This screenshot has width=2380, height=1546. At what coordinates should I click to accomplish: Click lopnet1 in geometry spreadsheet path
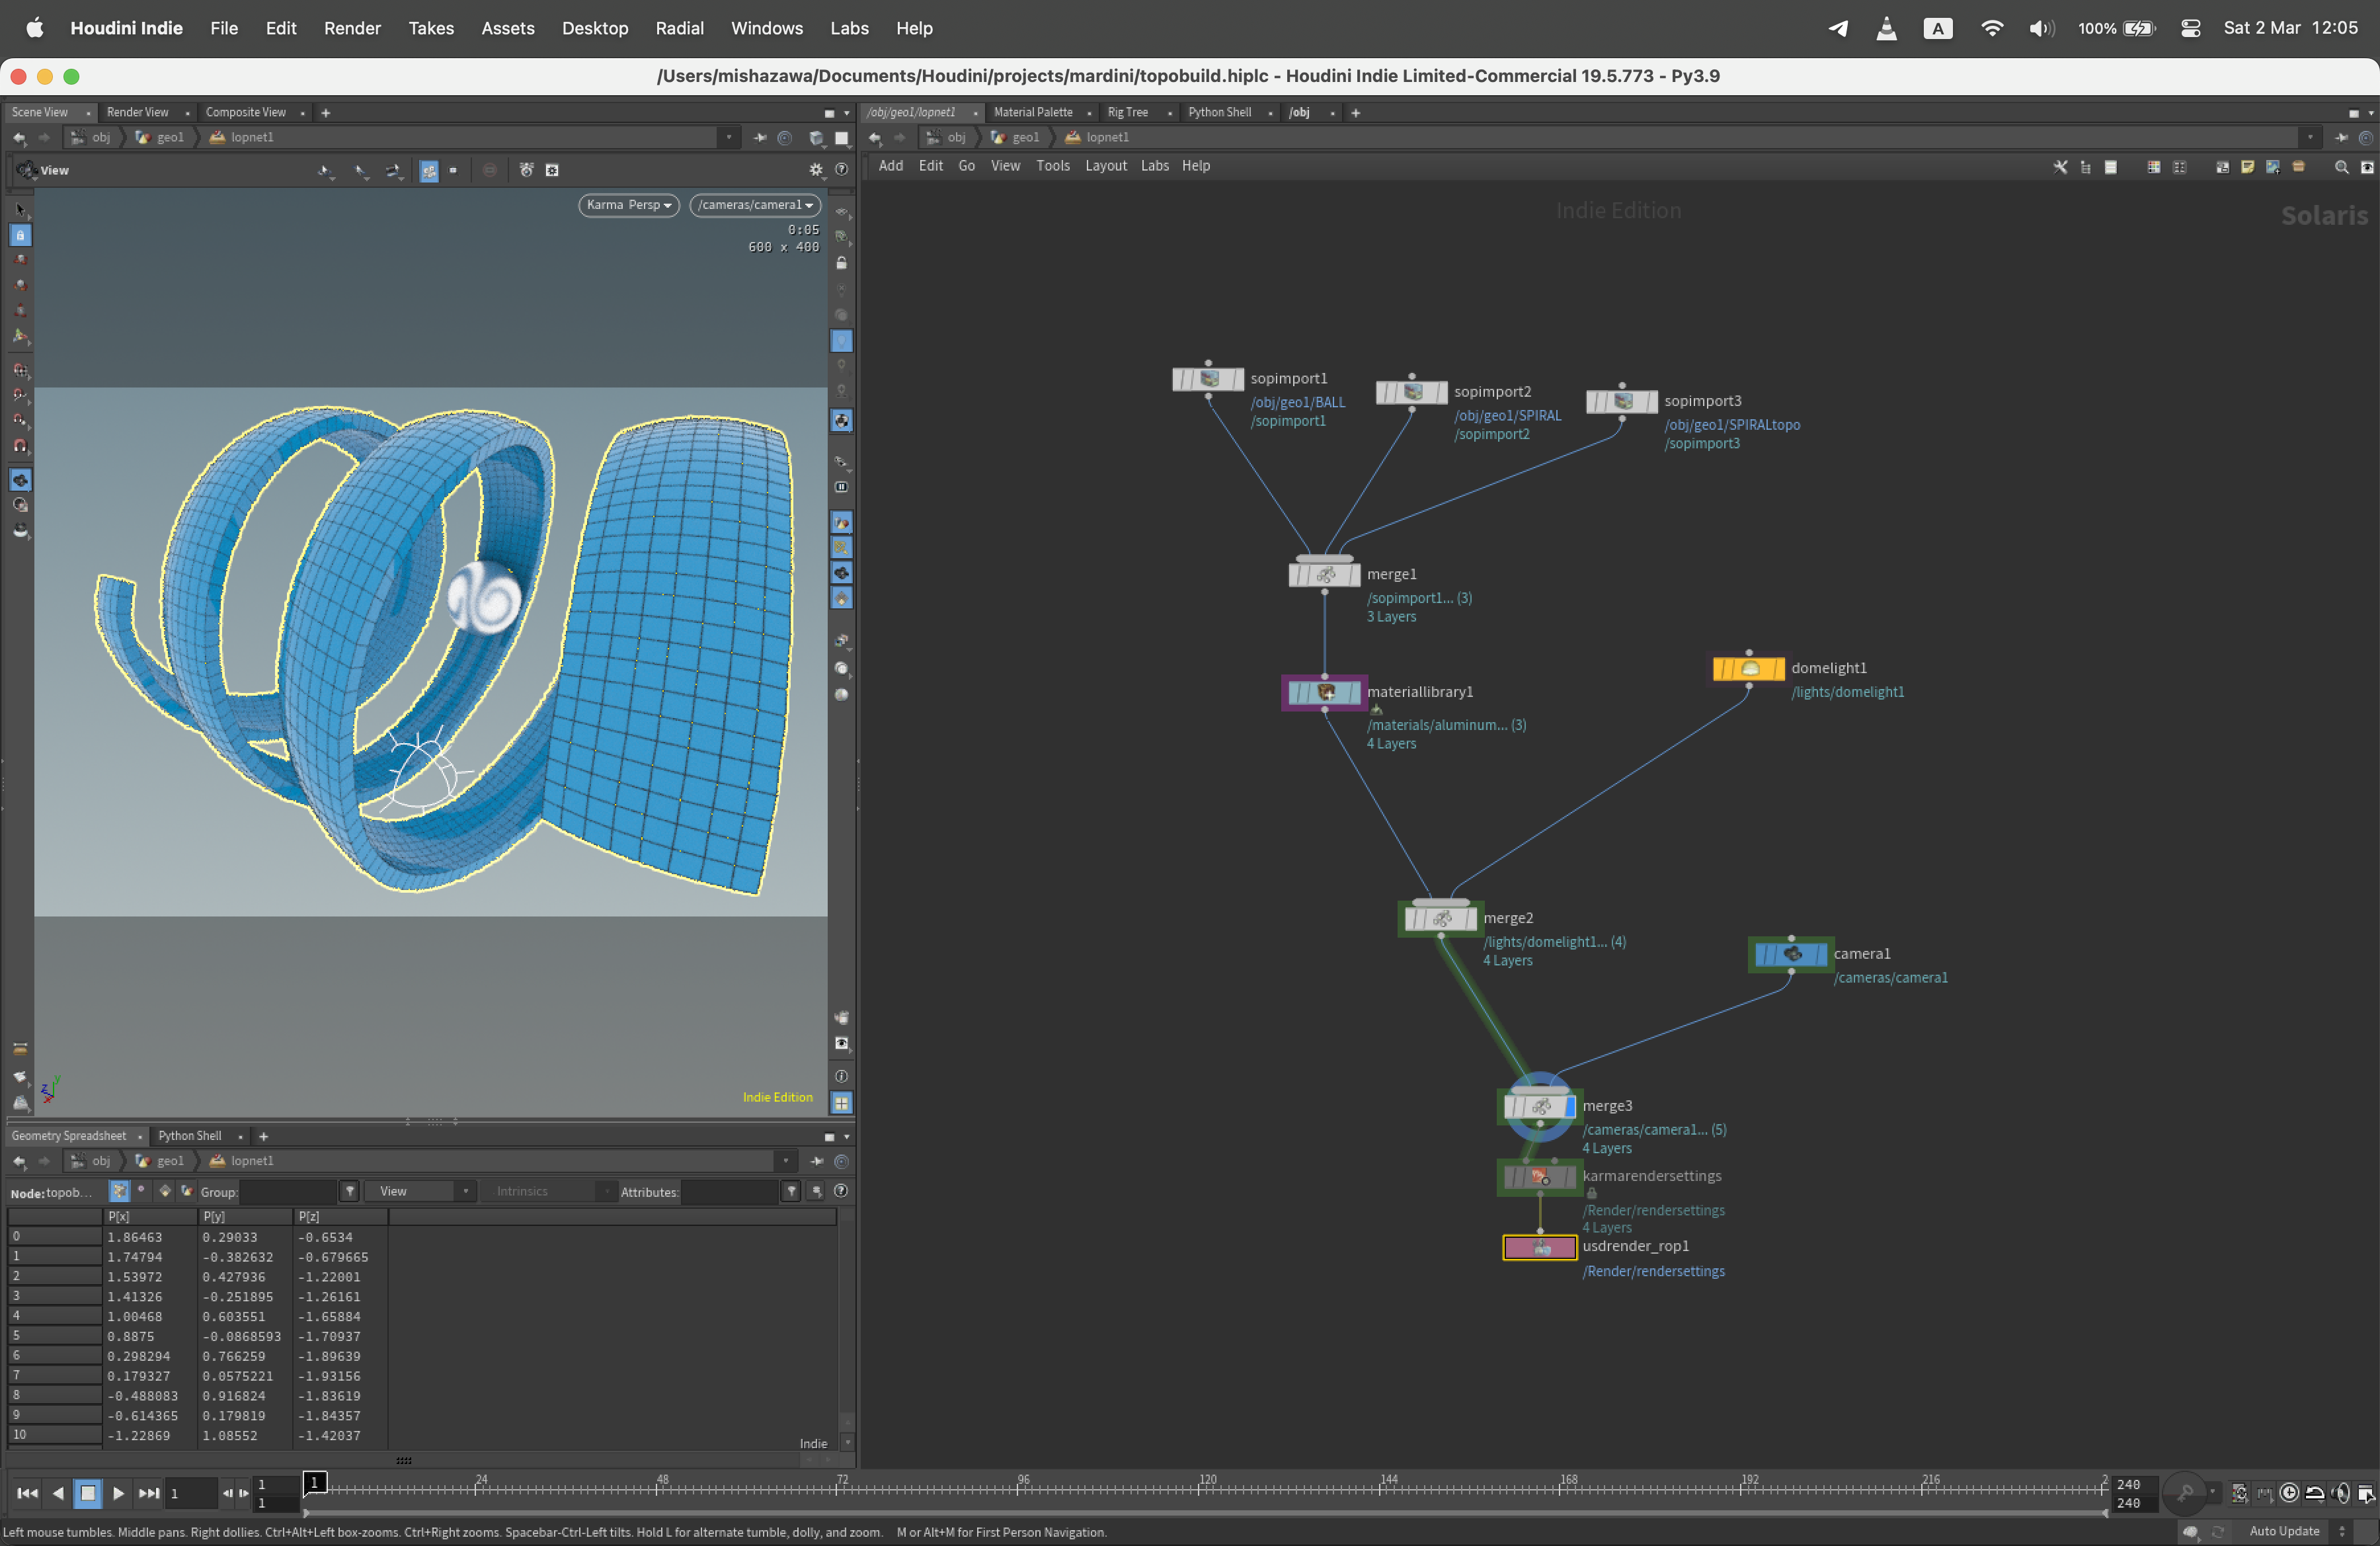tap(252, 1161)
